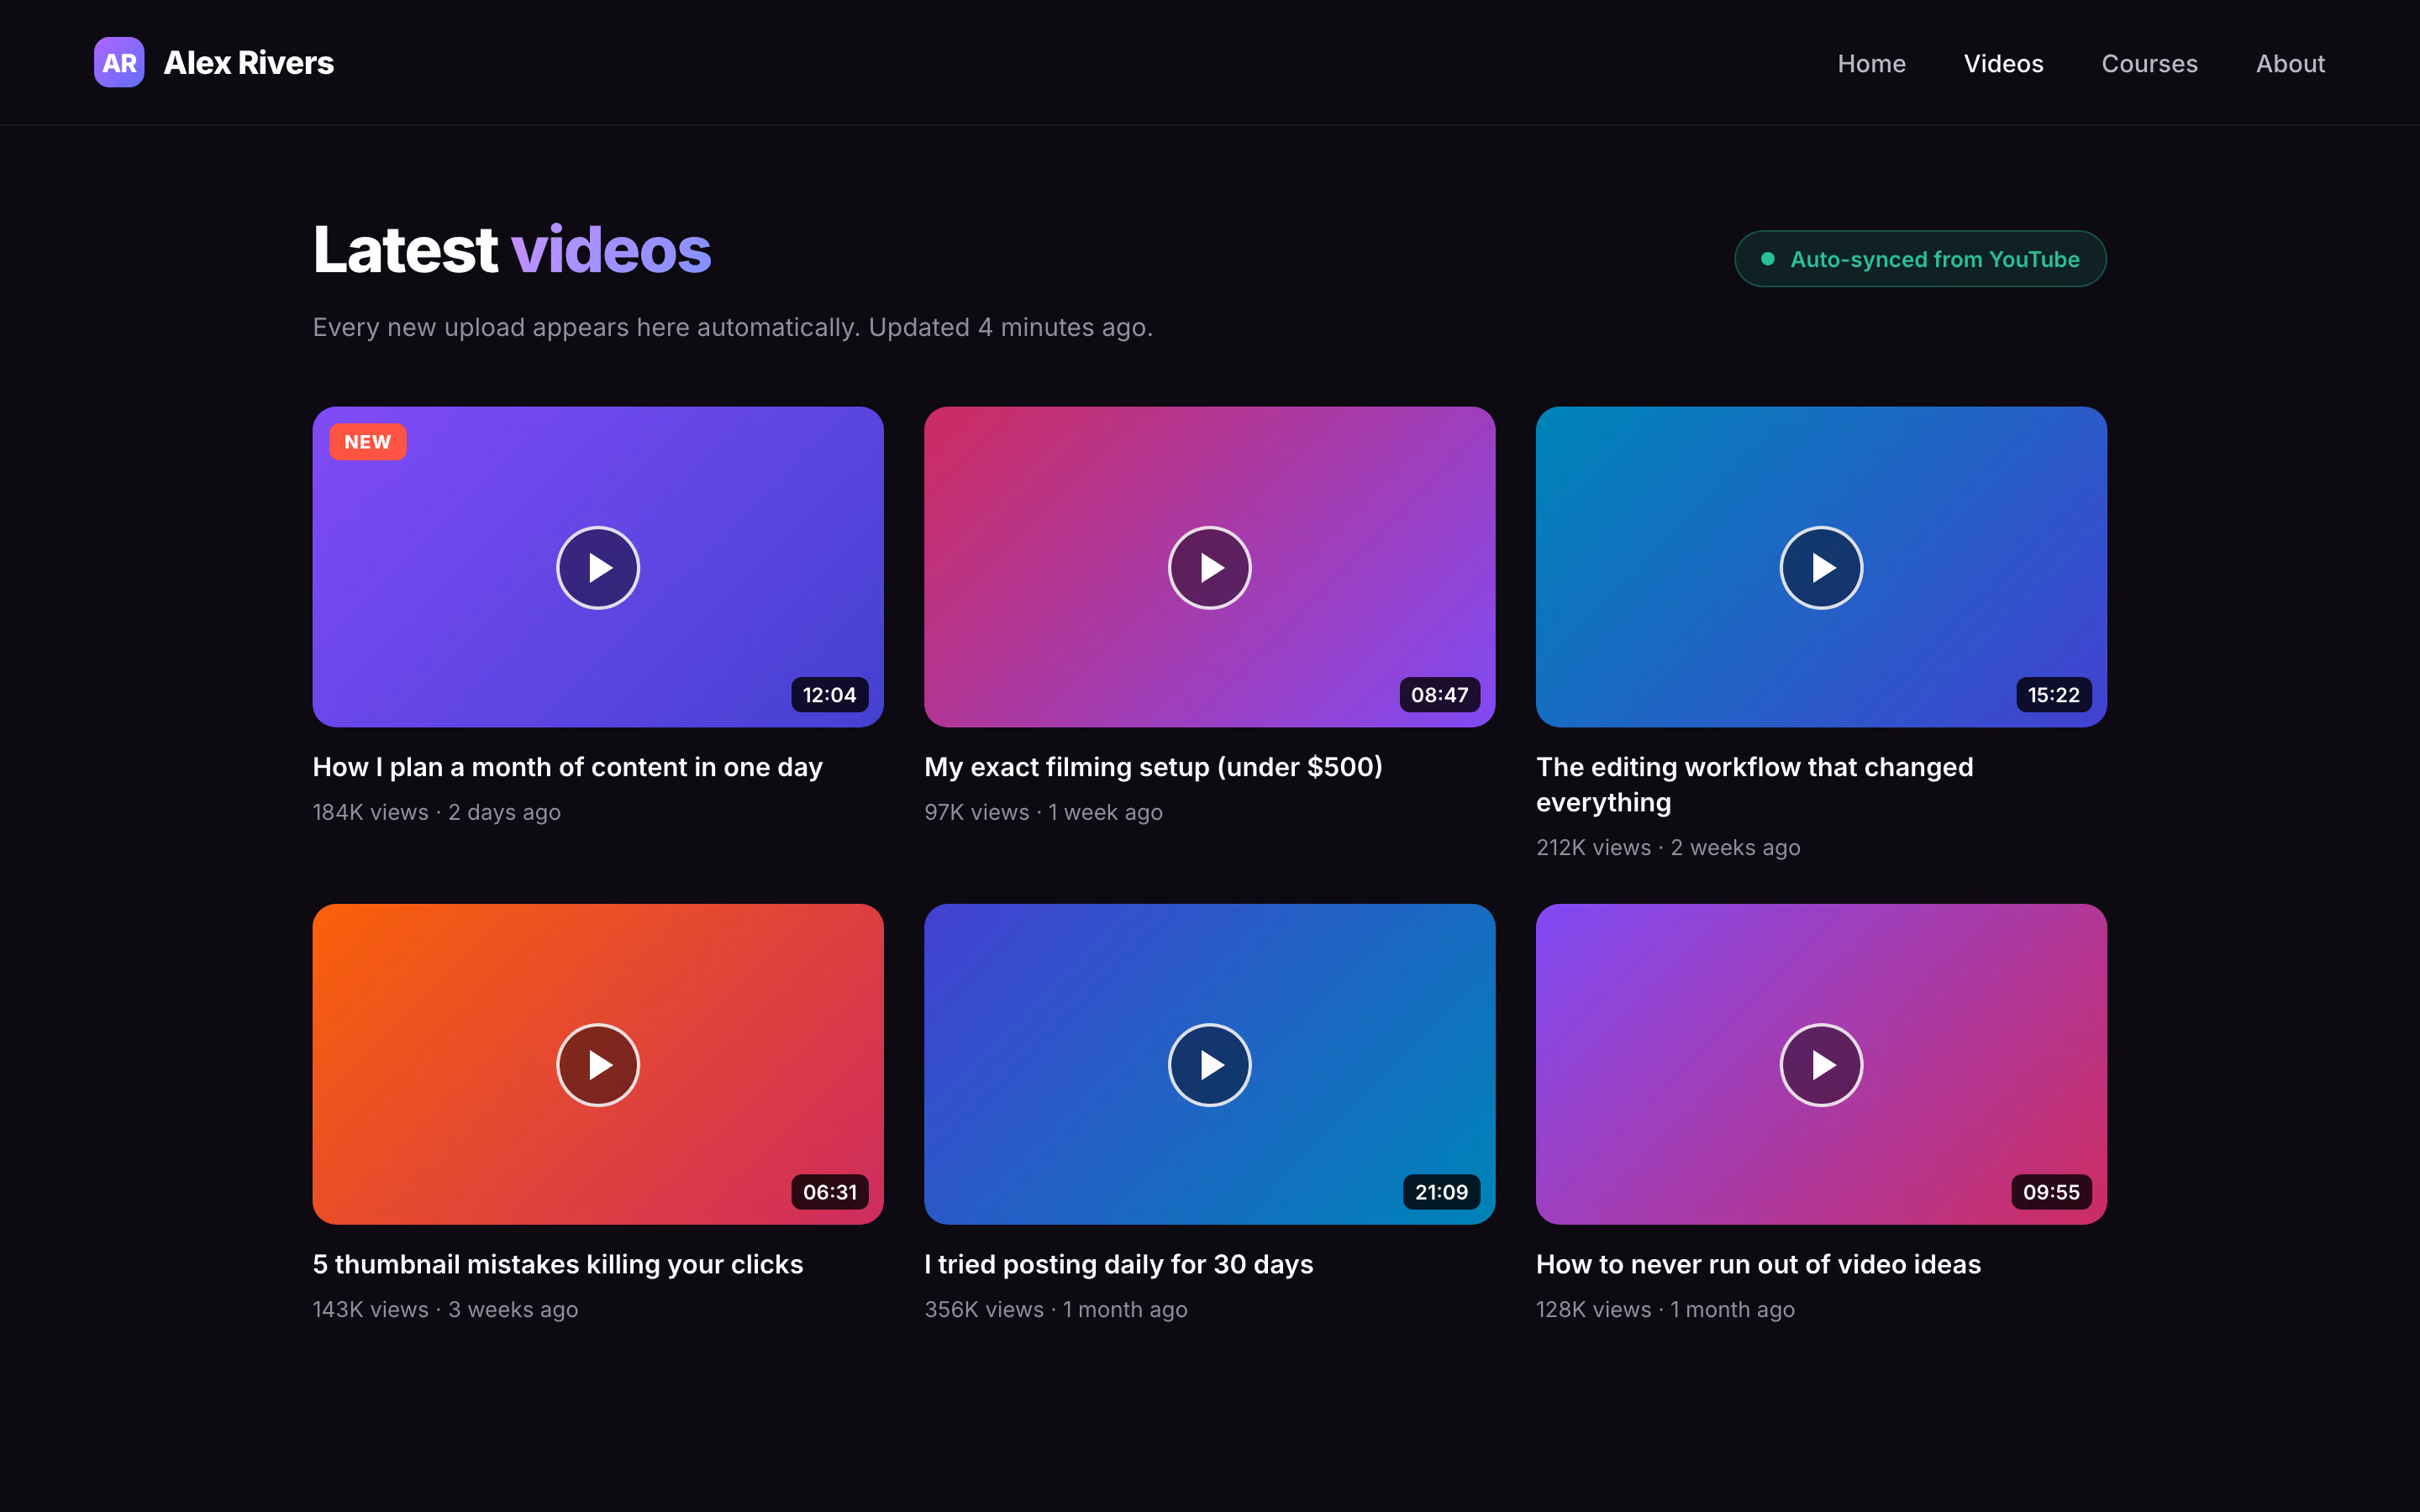Click 184K views · 2 days ago text
This screenshot has width=2420, height=1512.
coord(436,812)
